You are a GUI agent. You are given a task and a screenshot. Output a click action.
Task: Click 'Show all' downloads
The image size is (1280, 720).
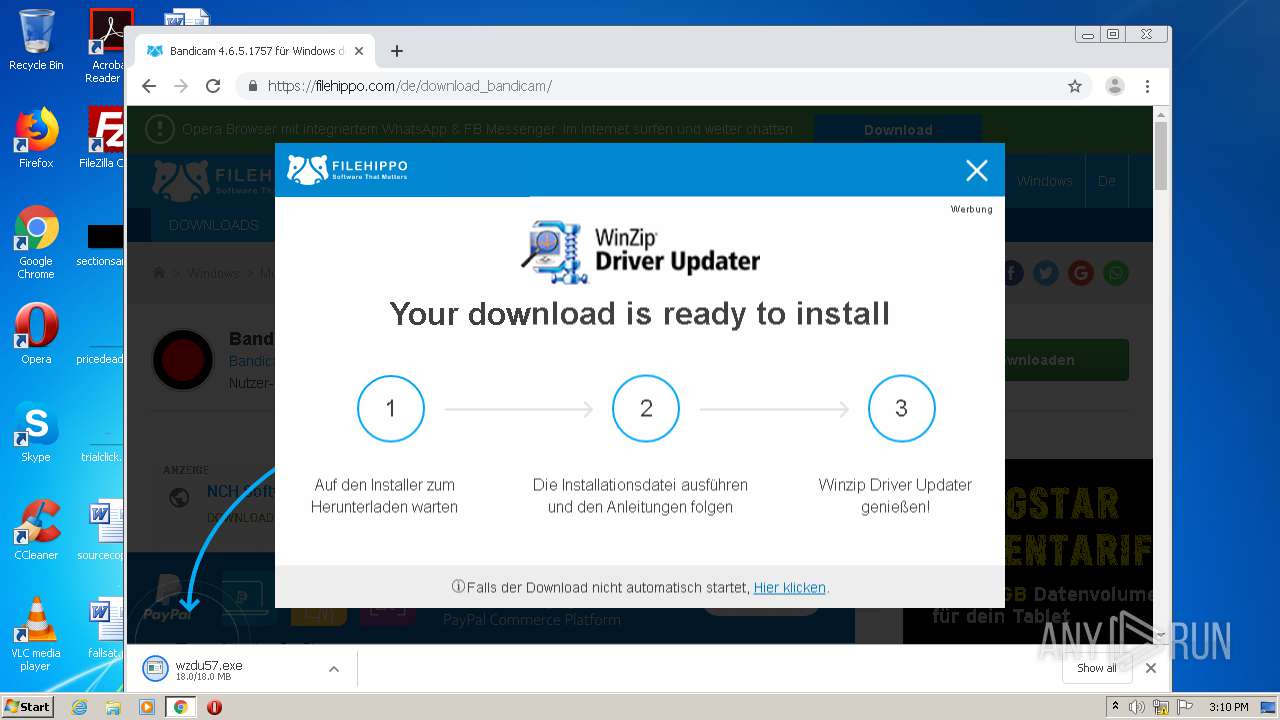1097,668
